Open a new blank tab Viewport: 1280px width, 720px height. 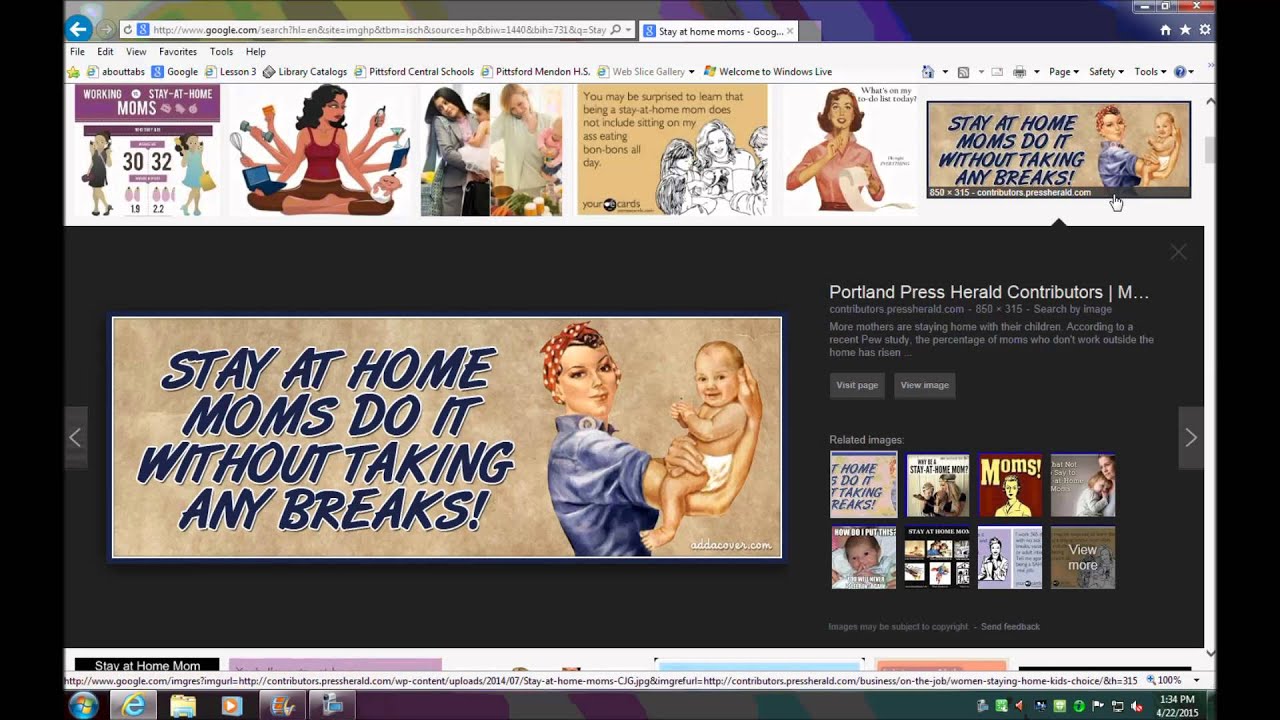(x=810, y=31)
